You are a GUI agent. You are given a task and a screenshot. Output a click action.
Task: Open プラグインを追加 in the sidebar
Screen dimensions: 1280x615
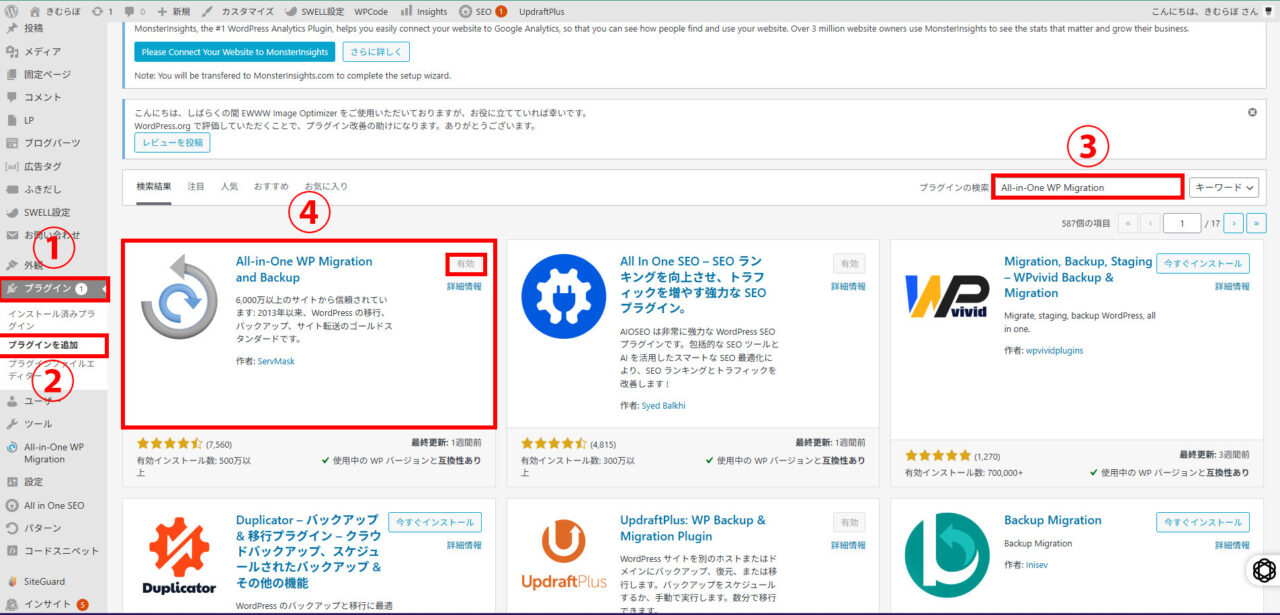(x=43, y=345)
